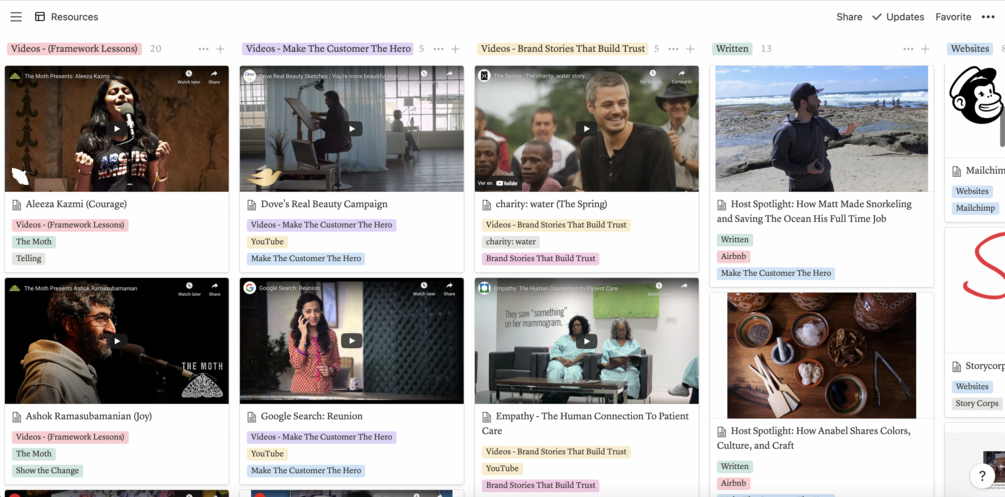Click Watch later on Aleeza Kazmi video
The image size is (1005, 497).
(x=188, y=77)
